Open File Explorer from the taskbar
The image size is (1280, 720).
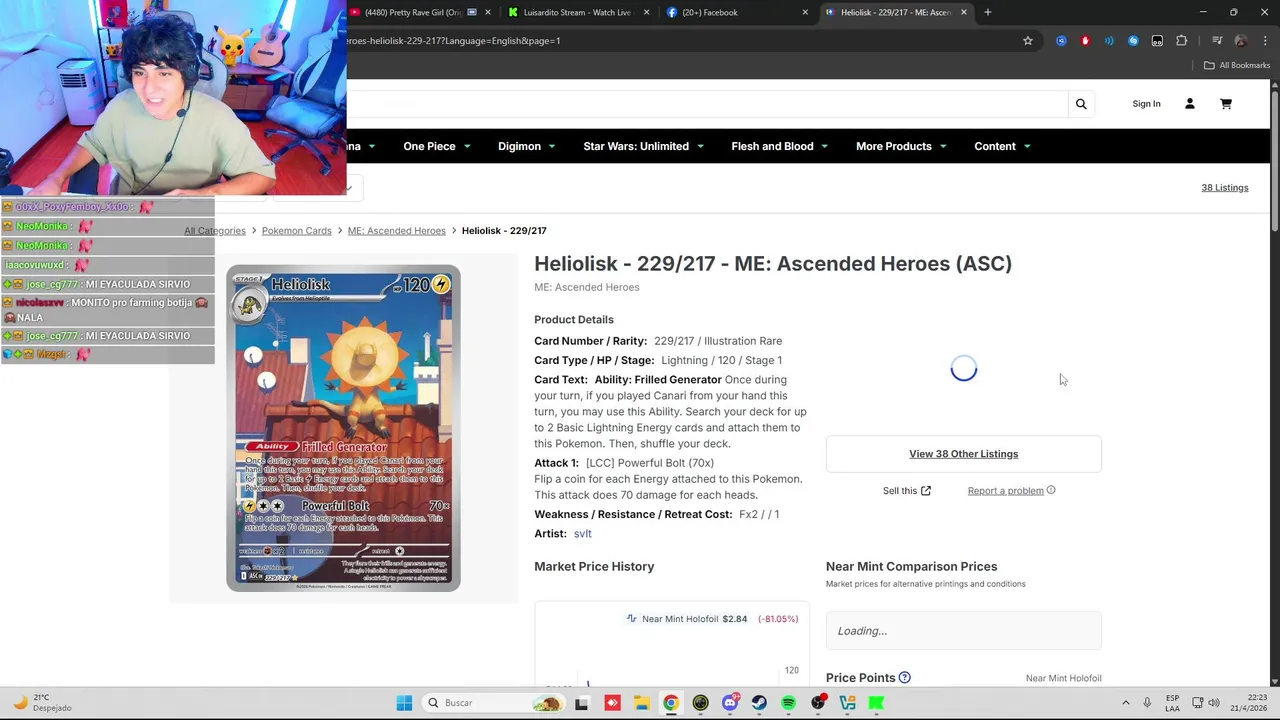coord(641,703)
